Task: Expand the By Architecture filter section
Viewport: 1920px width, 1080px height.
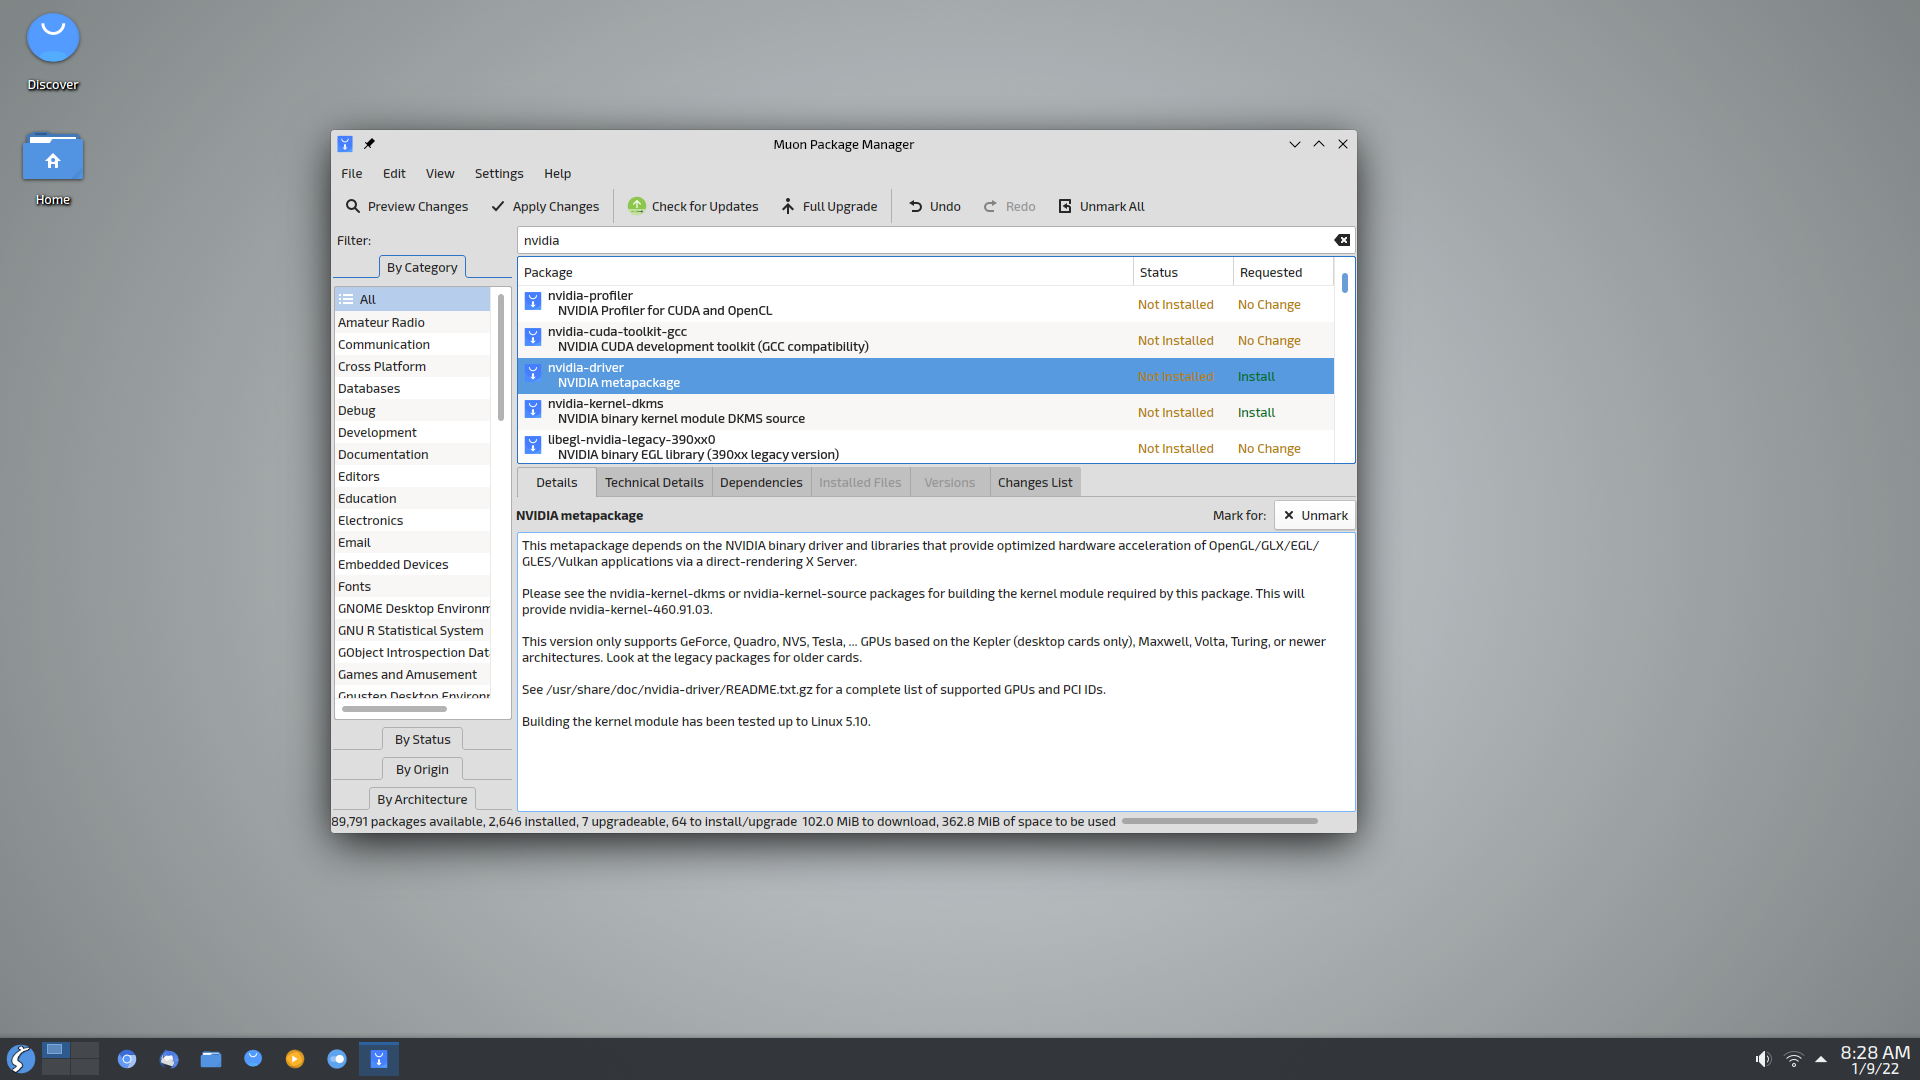Action: [422, 799]
